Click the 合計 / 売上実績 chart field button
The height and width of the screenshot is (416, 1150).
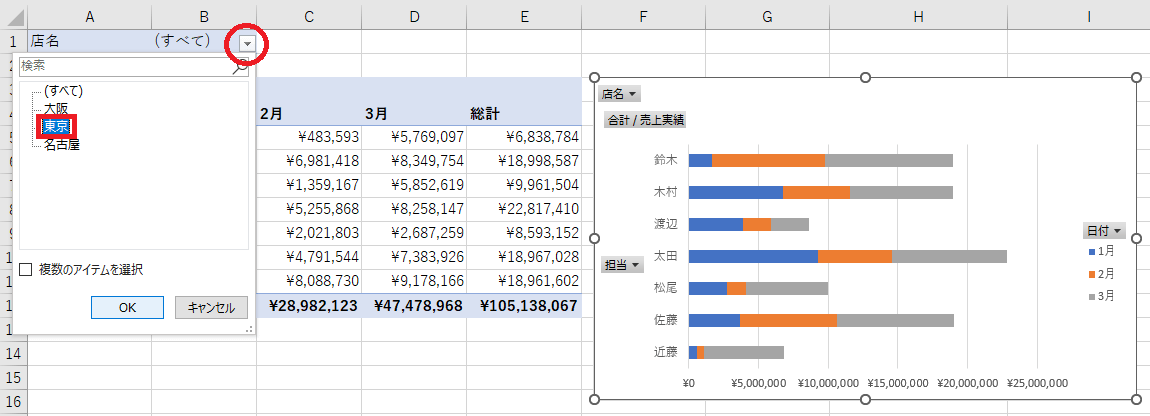[x=646, y=120]
